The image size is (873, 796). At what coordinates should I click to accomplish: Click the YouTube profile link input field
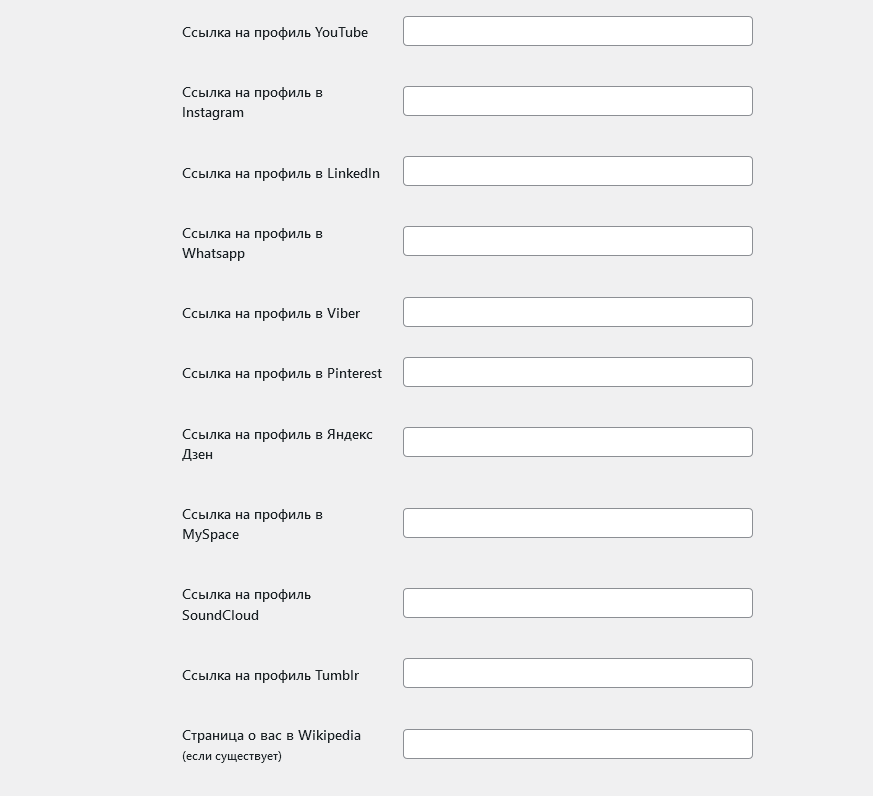578,31
